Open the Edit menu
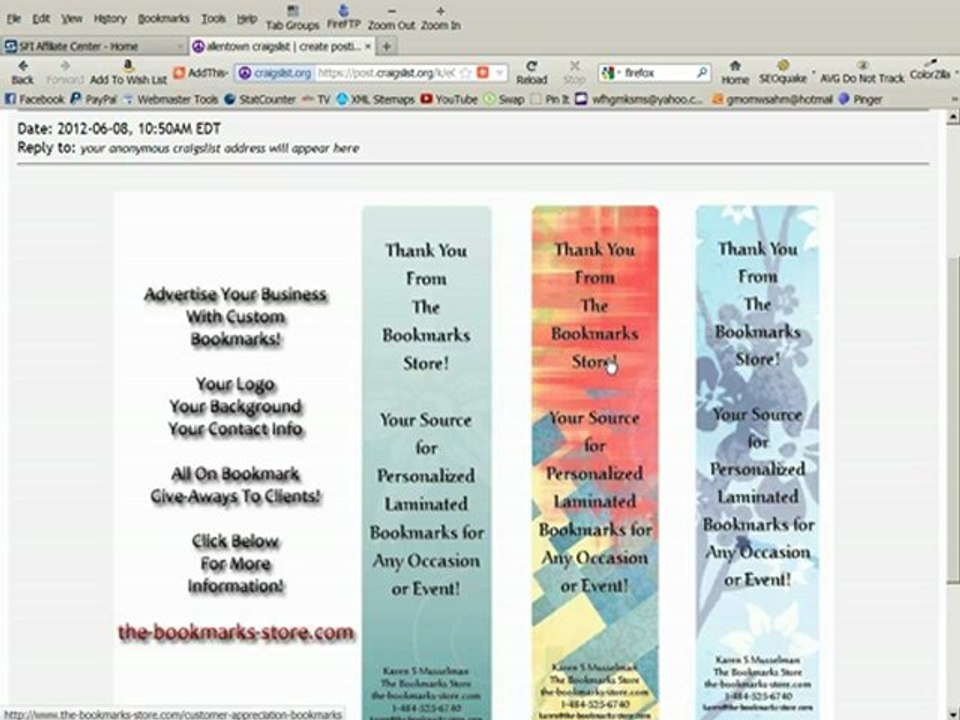Image resolution: width=960 pixels, height=720 pixels. tap(41, 19)
